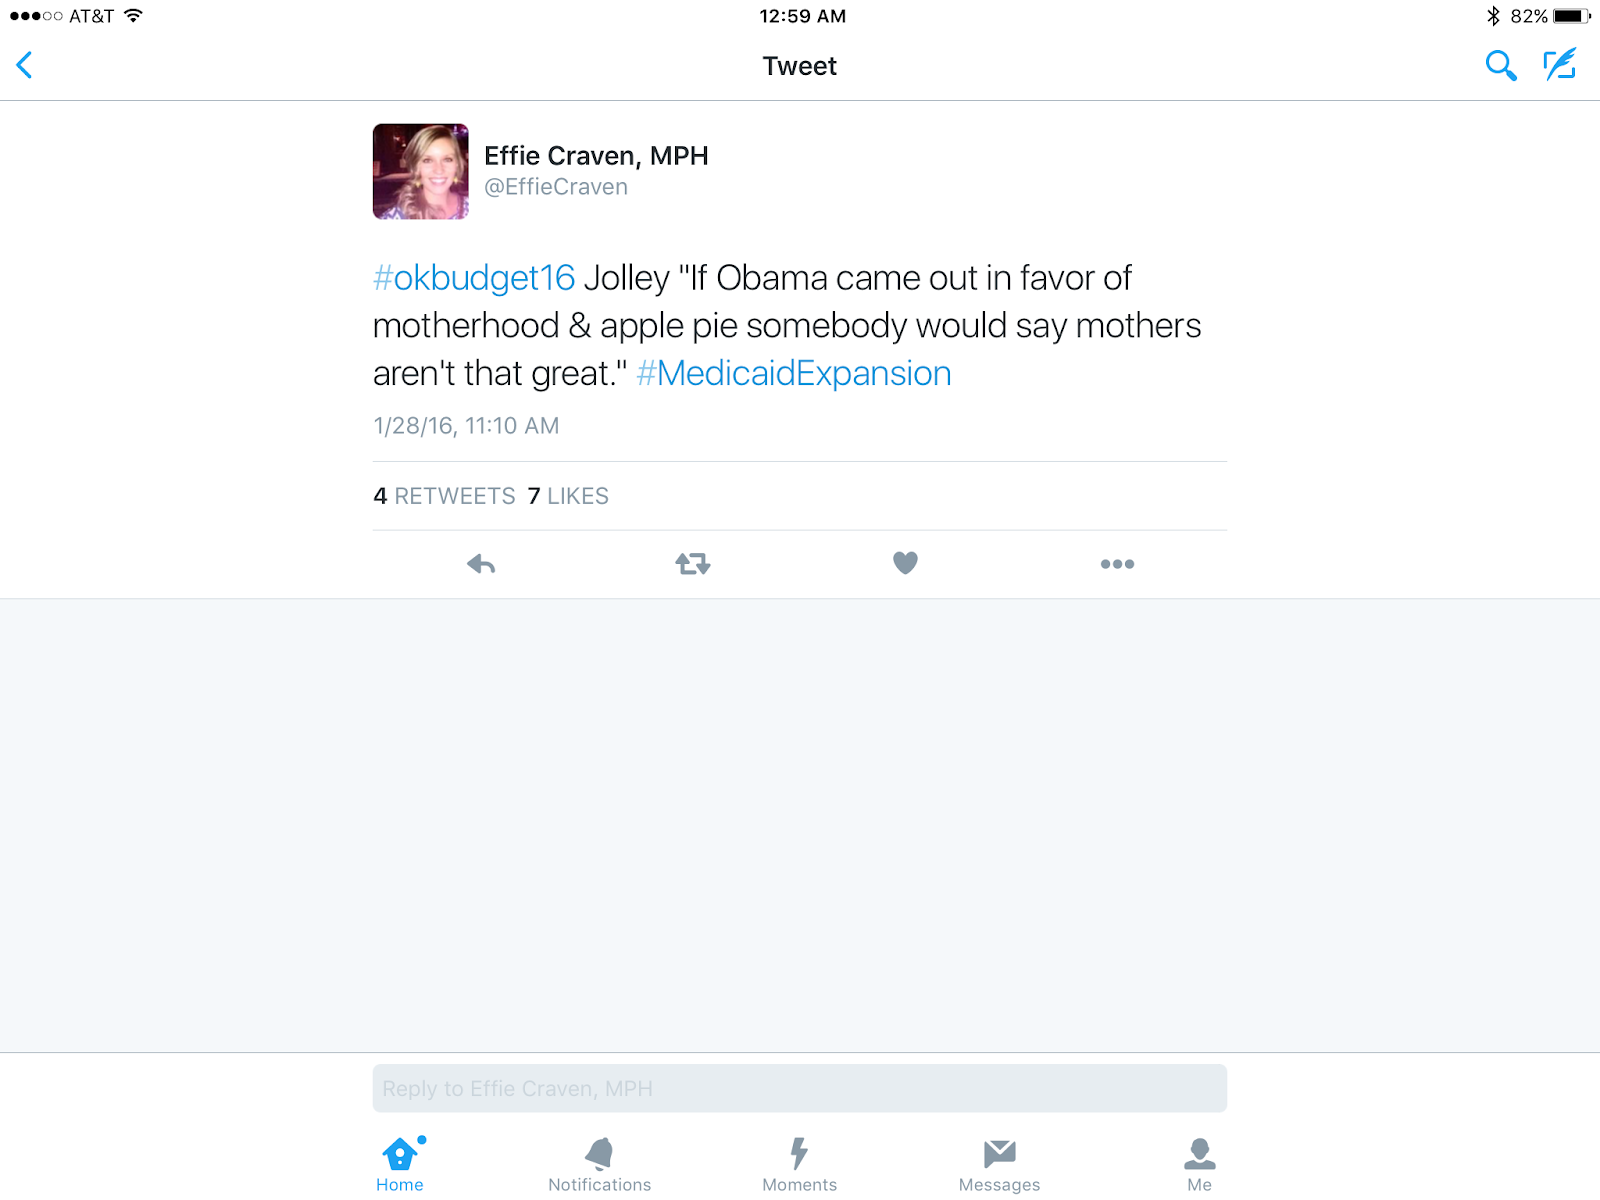The width and height of the screenshot is (1600, 1200).
Task: Reply to the tweet with the arrow icon
Action: [x=481, y=564]
